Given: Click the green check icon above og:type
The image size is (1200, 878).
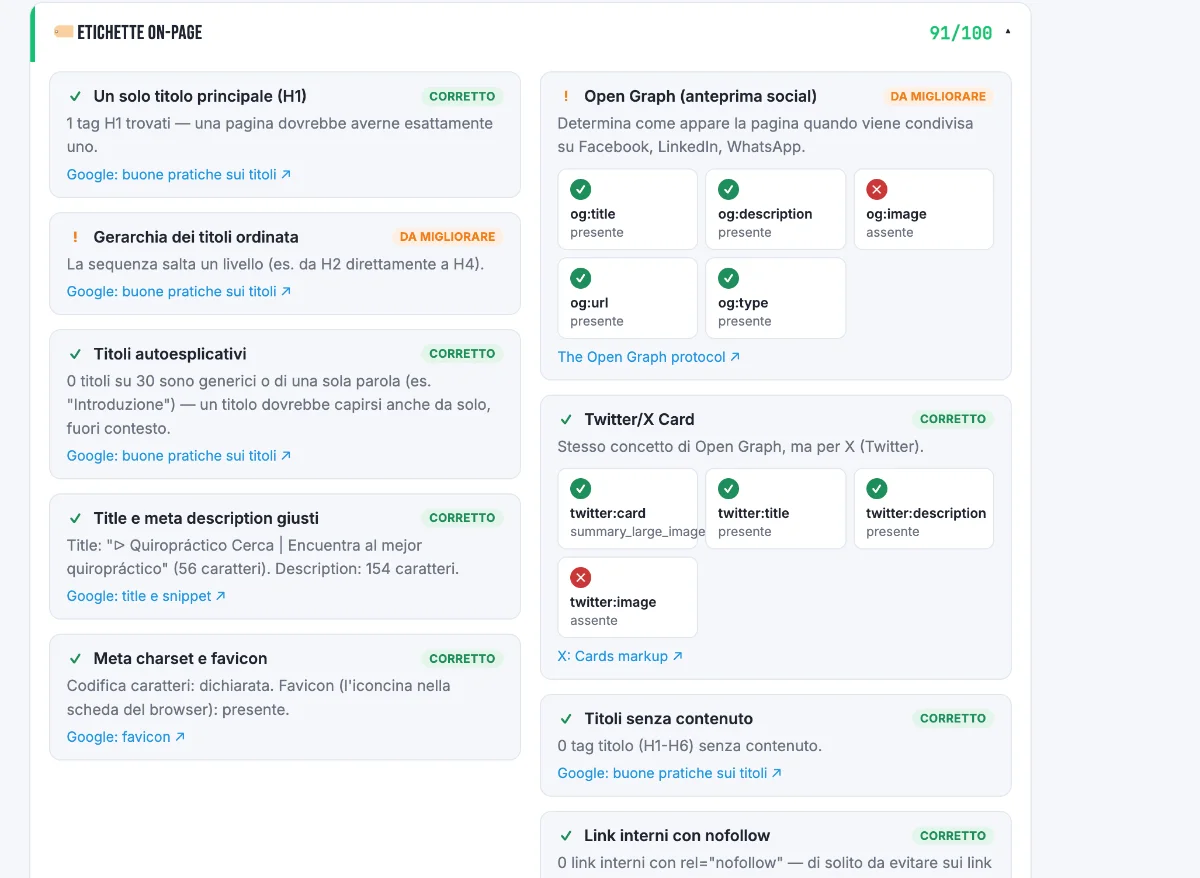Looking at the screenshot, I should [x=729, y=278].
